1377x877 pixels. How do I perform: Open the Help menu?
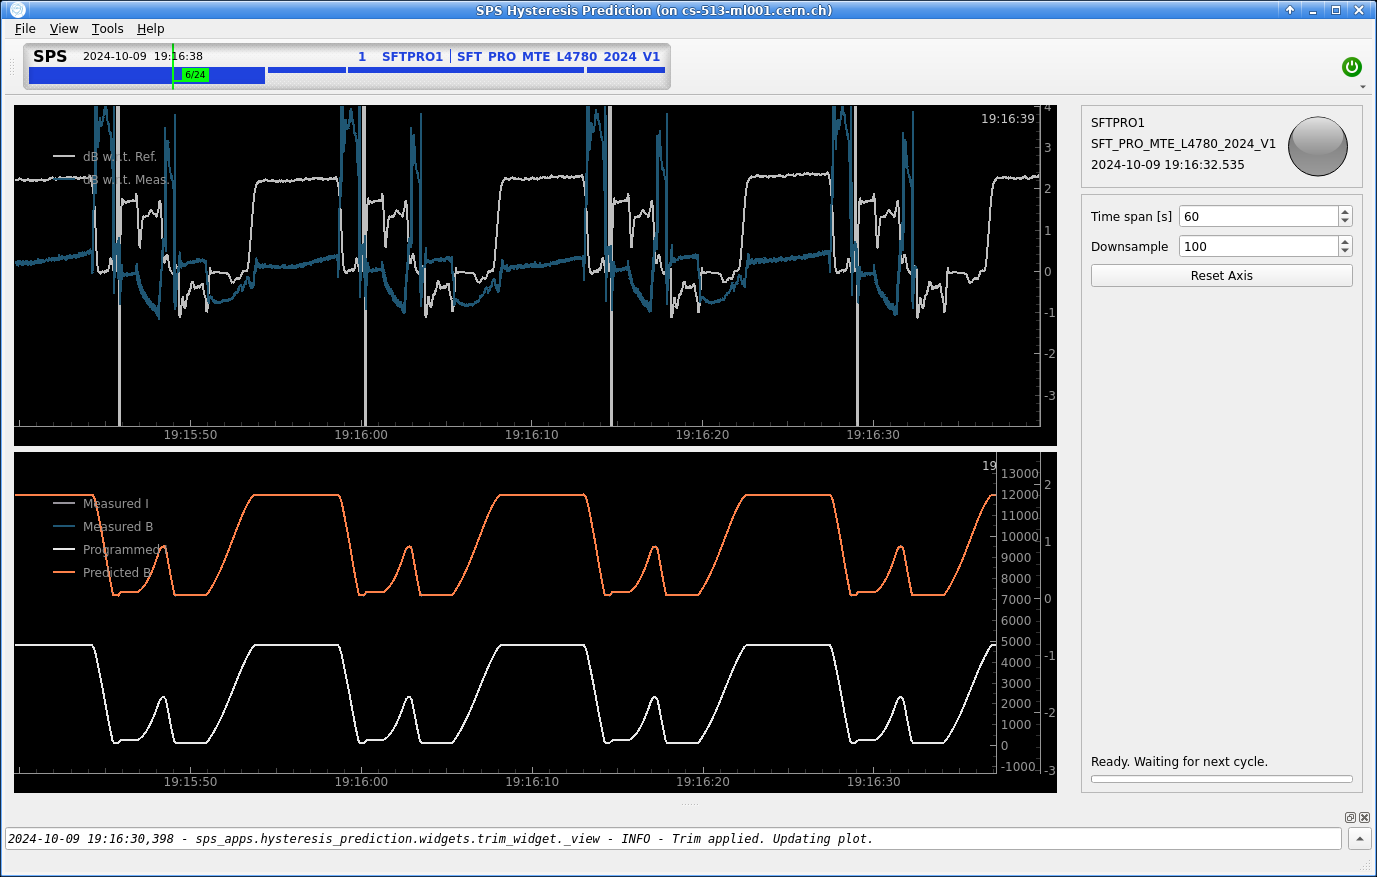pyautogui.click(x=150, y=29)
